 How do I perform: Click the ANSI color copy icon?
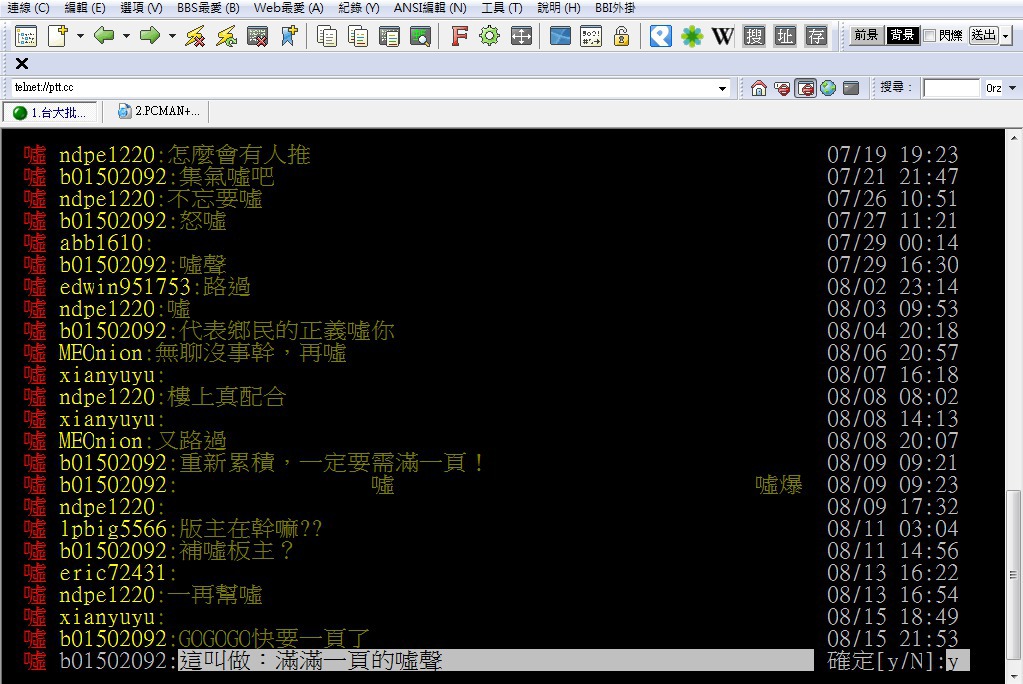(358, 36)
